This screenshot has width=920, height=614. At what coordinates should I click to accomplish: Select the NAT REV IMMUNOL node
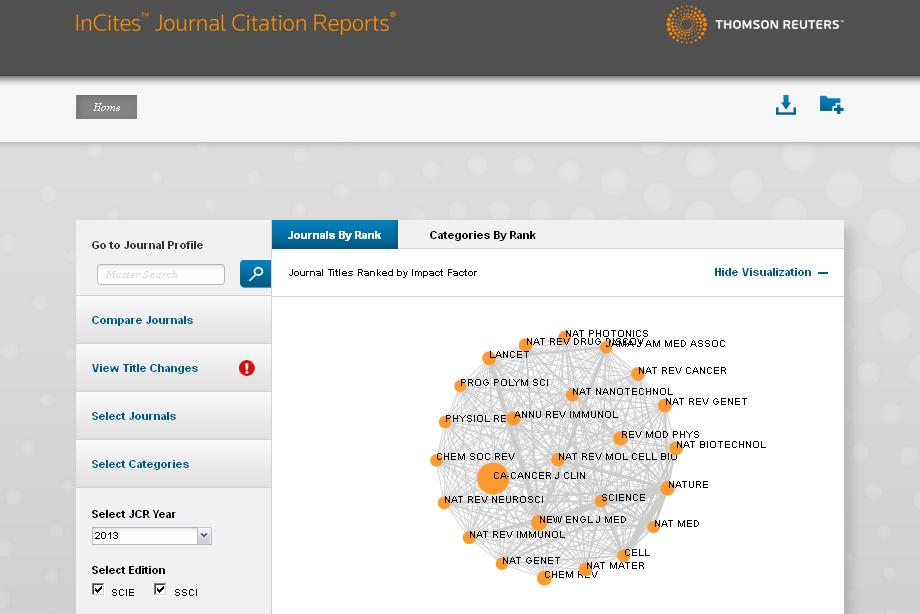(x=469, y=537)
